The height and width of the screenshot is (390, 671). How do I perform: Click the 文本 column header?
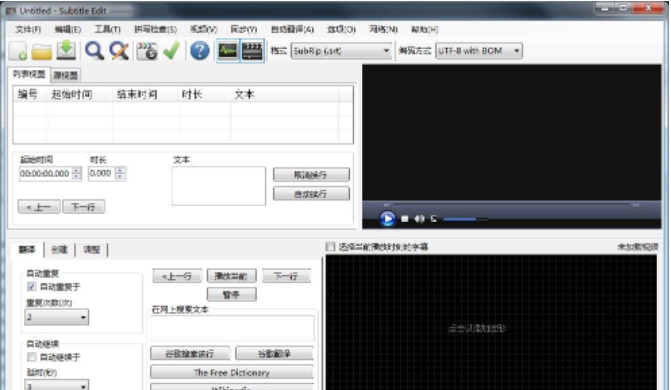point(284,94)
